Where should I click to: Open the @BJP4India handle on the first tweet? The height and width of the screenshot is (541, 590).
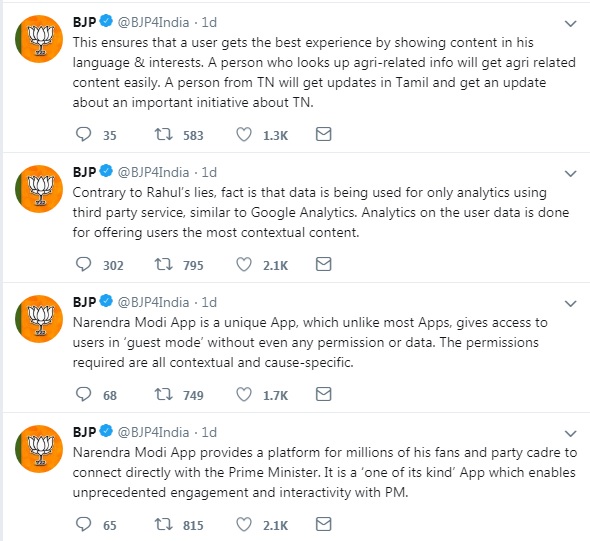click(154, 23)
